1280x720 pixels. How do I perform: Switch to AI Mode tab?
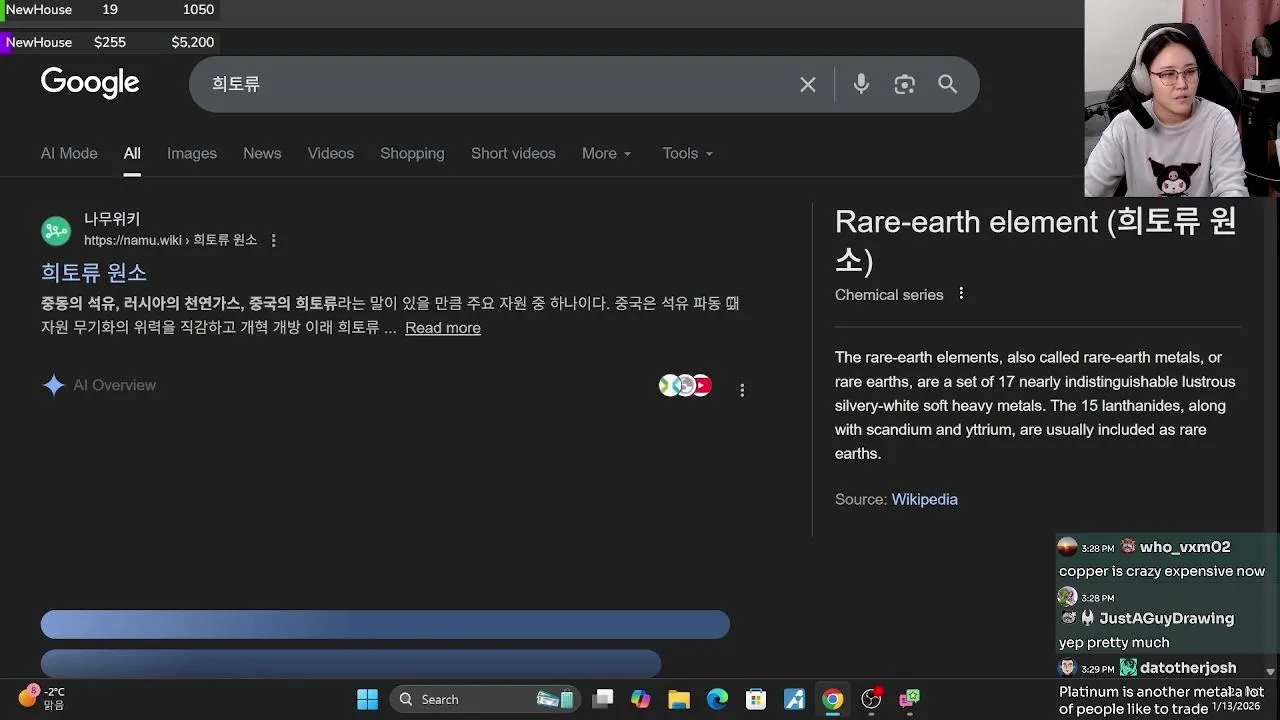coord(69,153)
